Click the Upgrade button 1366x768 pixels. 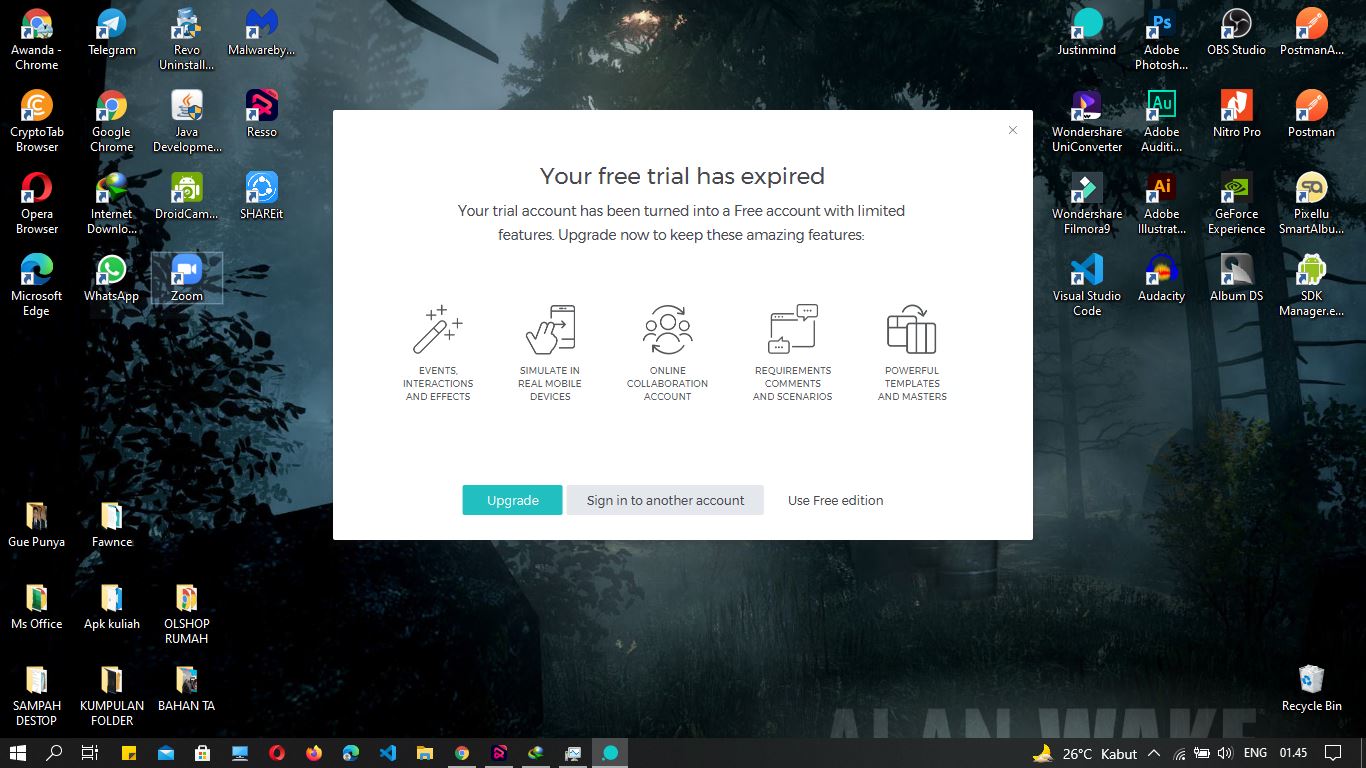click(512, 500)
